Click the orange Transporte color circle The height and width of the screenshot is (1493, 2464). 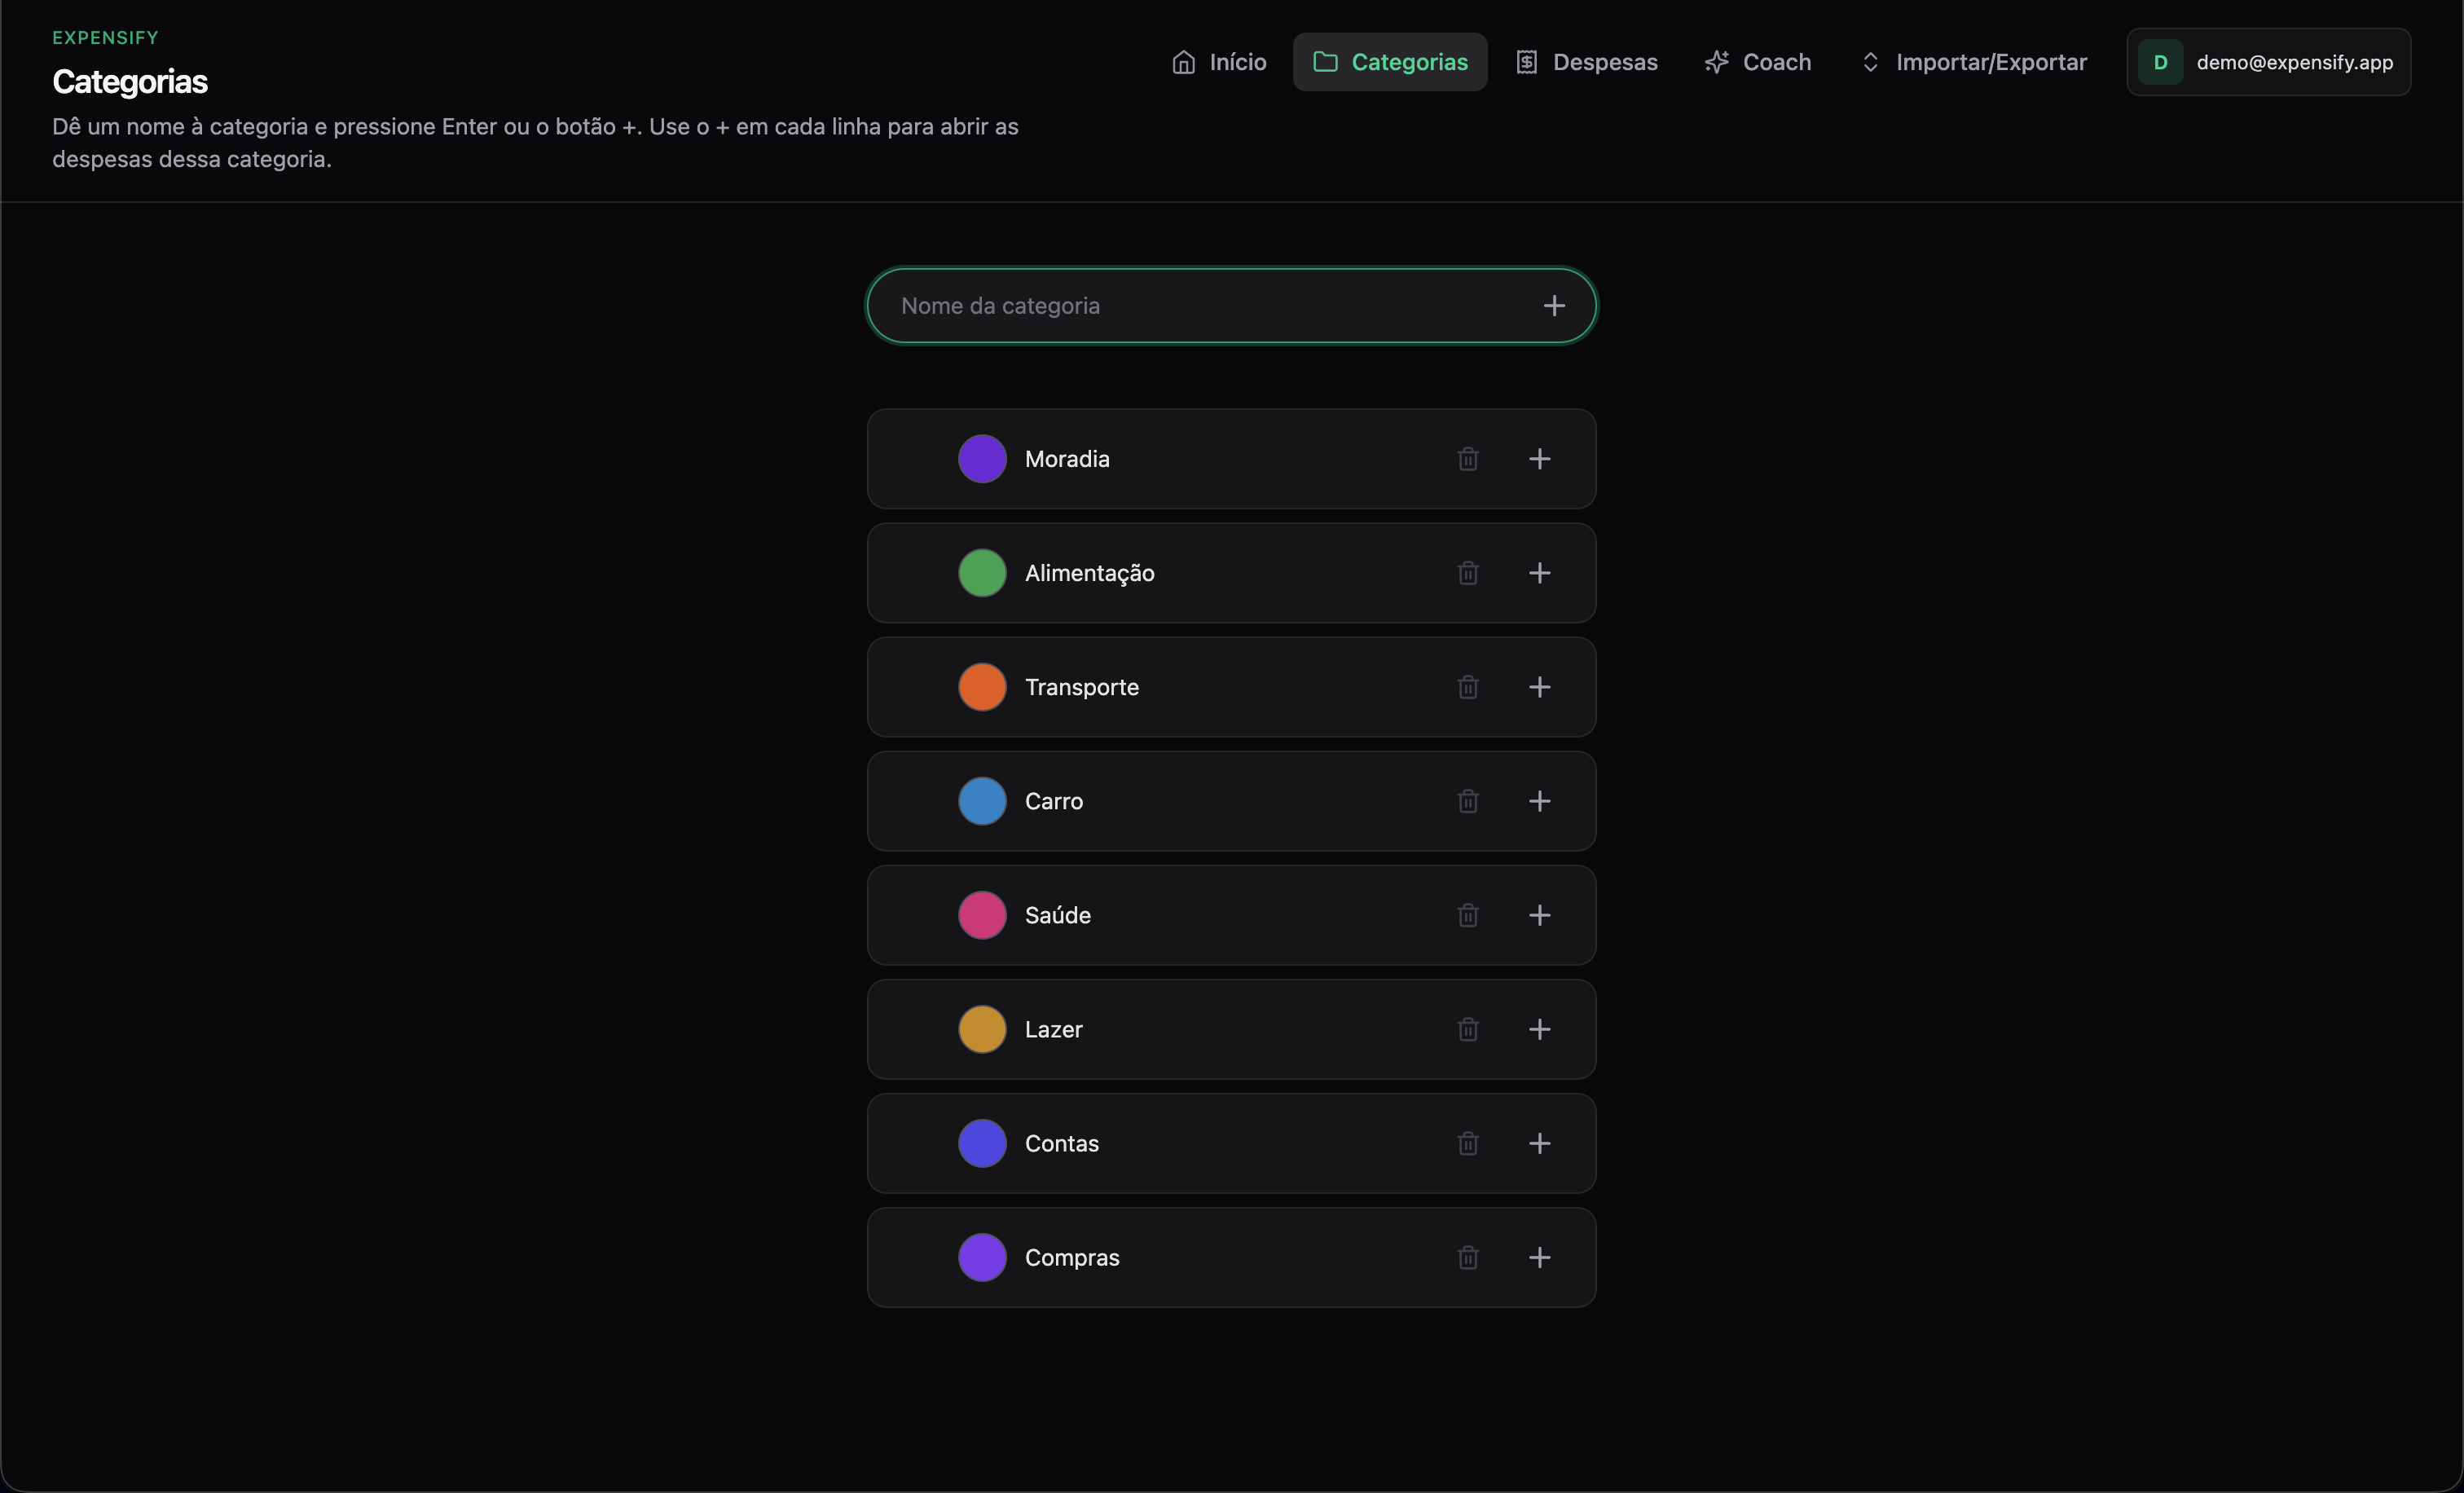(x=982, y=687)
